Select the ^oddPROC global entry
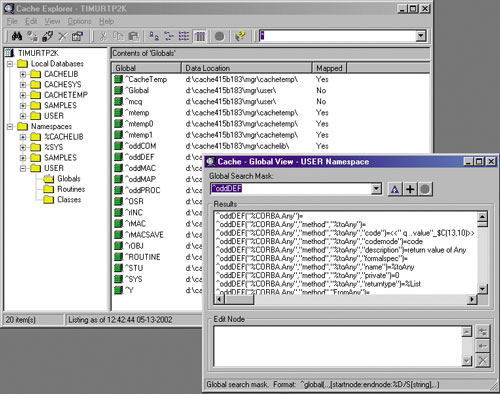This screenshot has width=500, height=394. 137,190
